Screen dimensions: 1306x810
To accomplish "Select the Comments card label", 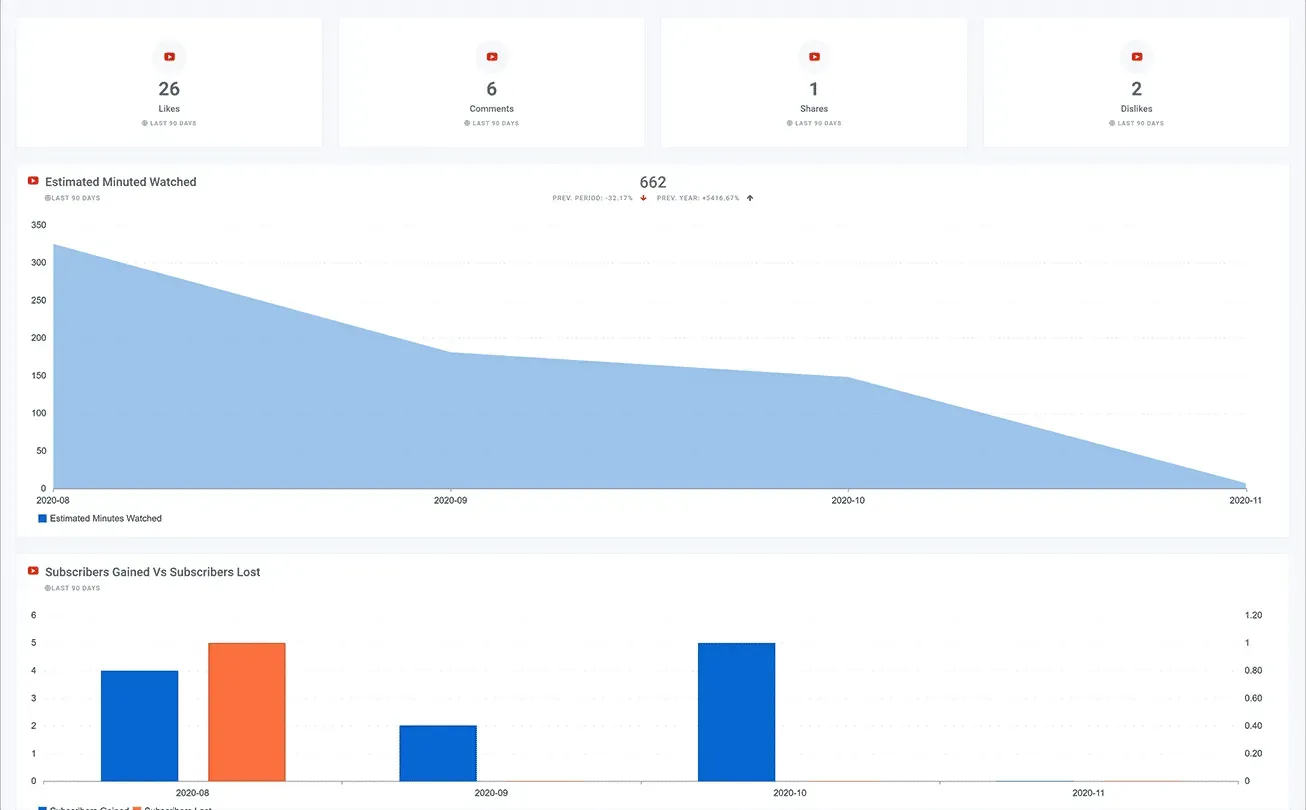I will (x=492, y=109).
